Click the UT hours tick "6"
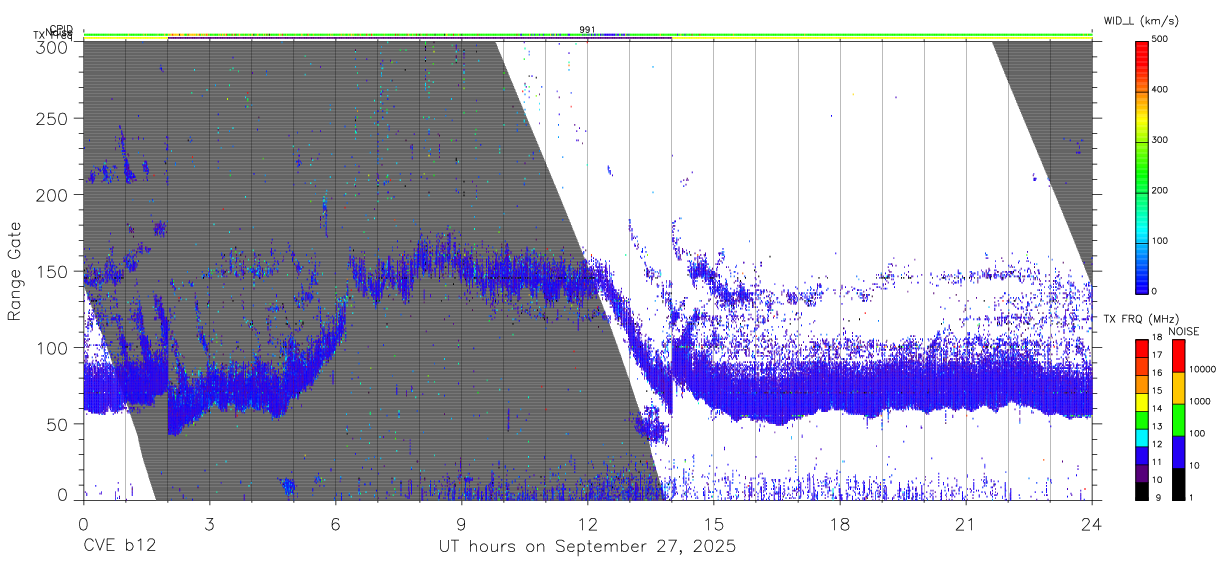Viewport: 1228px width, 567px height. click(335, 524)
